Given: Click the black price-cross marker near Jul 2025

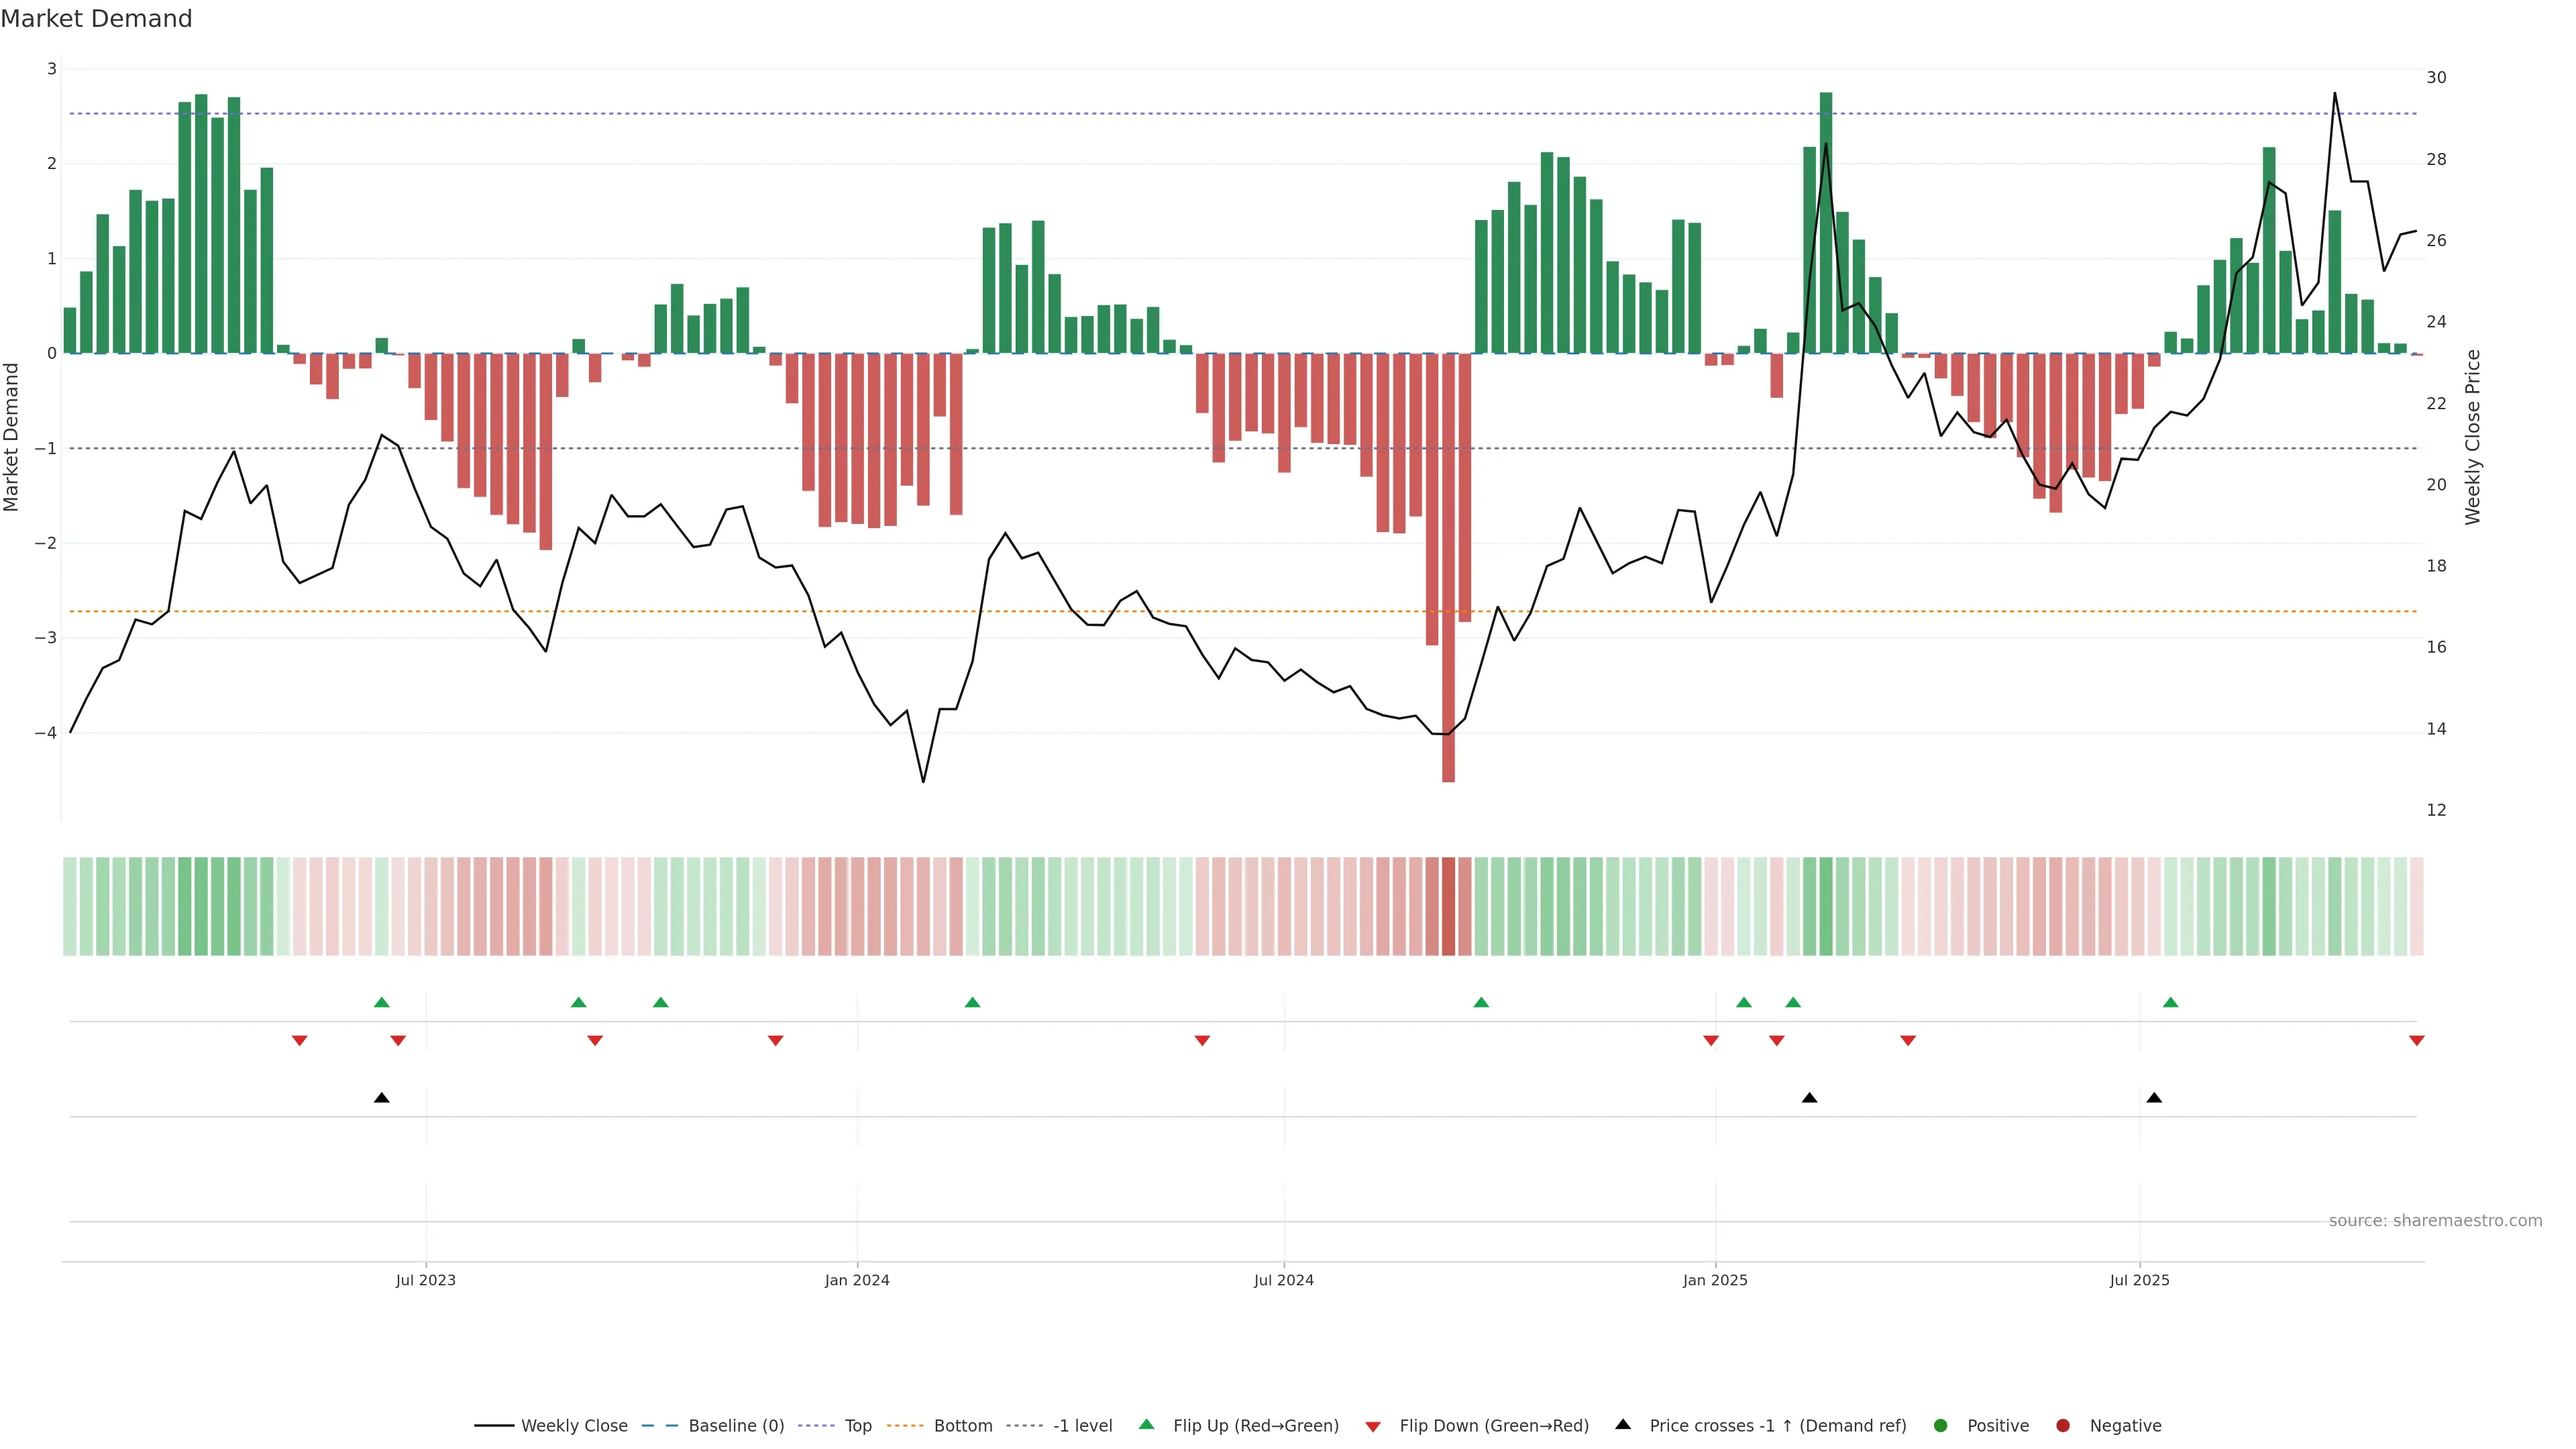Looking at the screenshot, I should [2154, 1098].
